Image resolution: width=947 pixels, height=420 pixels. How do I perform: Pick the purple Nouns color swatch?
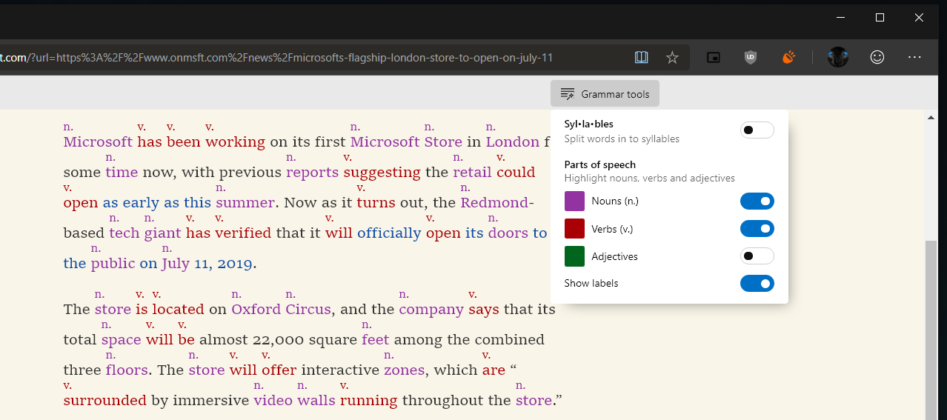pos(574,201)
